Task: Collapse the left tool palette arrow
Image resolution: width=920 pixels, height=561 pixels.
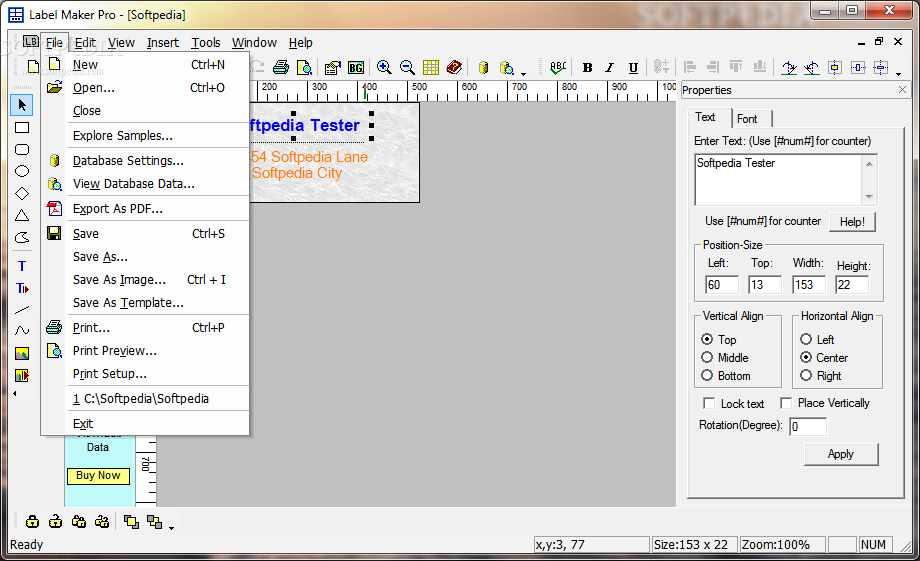Action: pos(15,394)
